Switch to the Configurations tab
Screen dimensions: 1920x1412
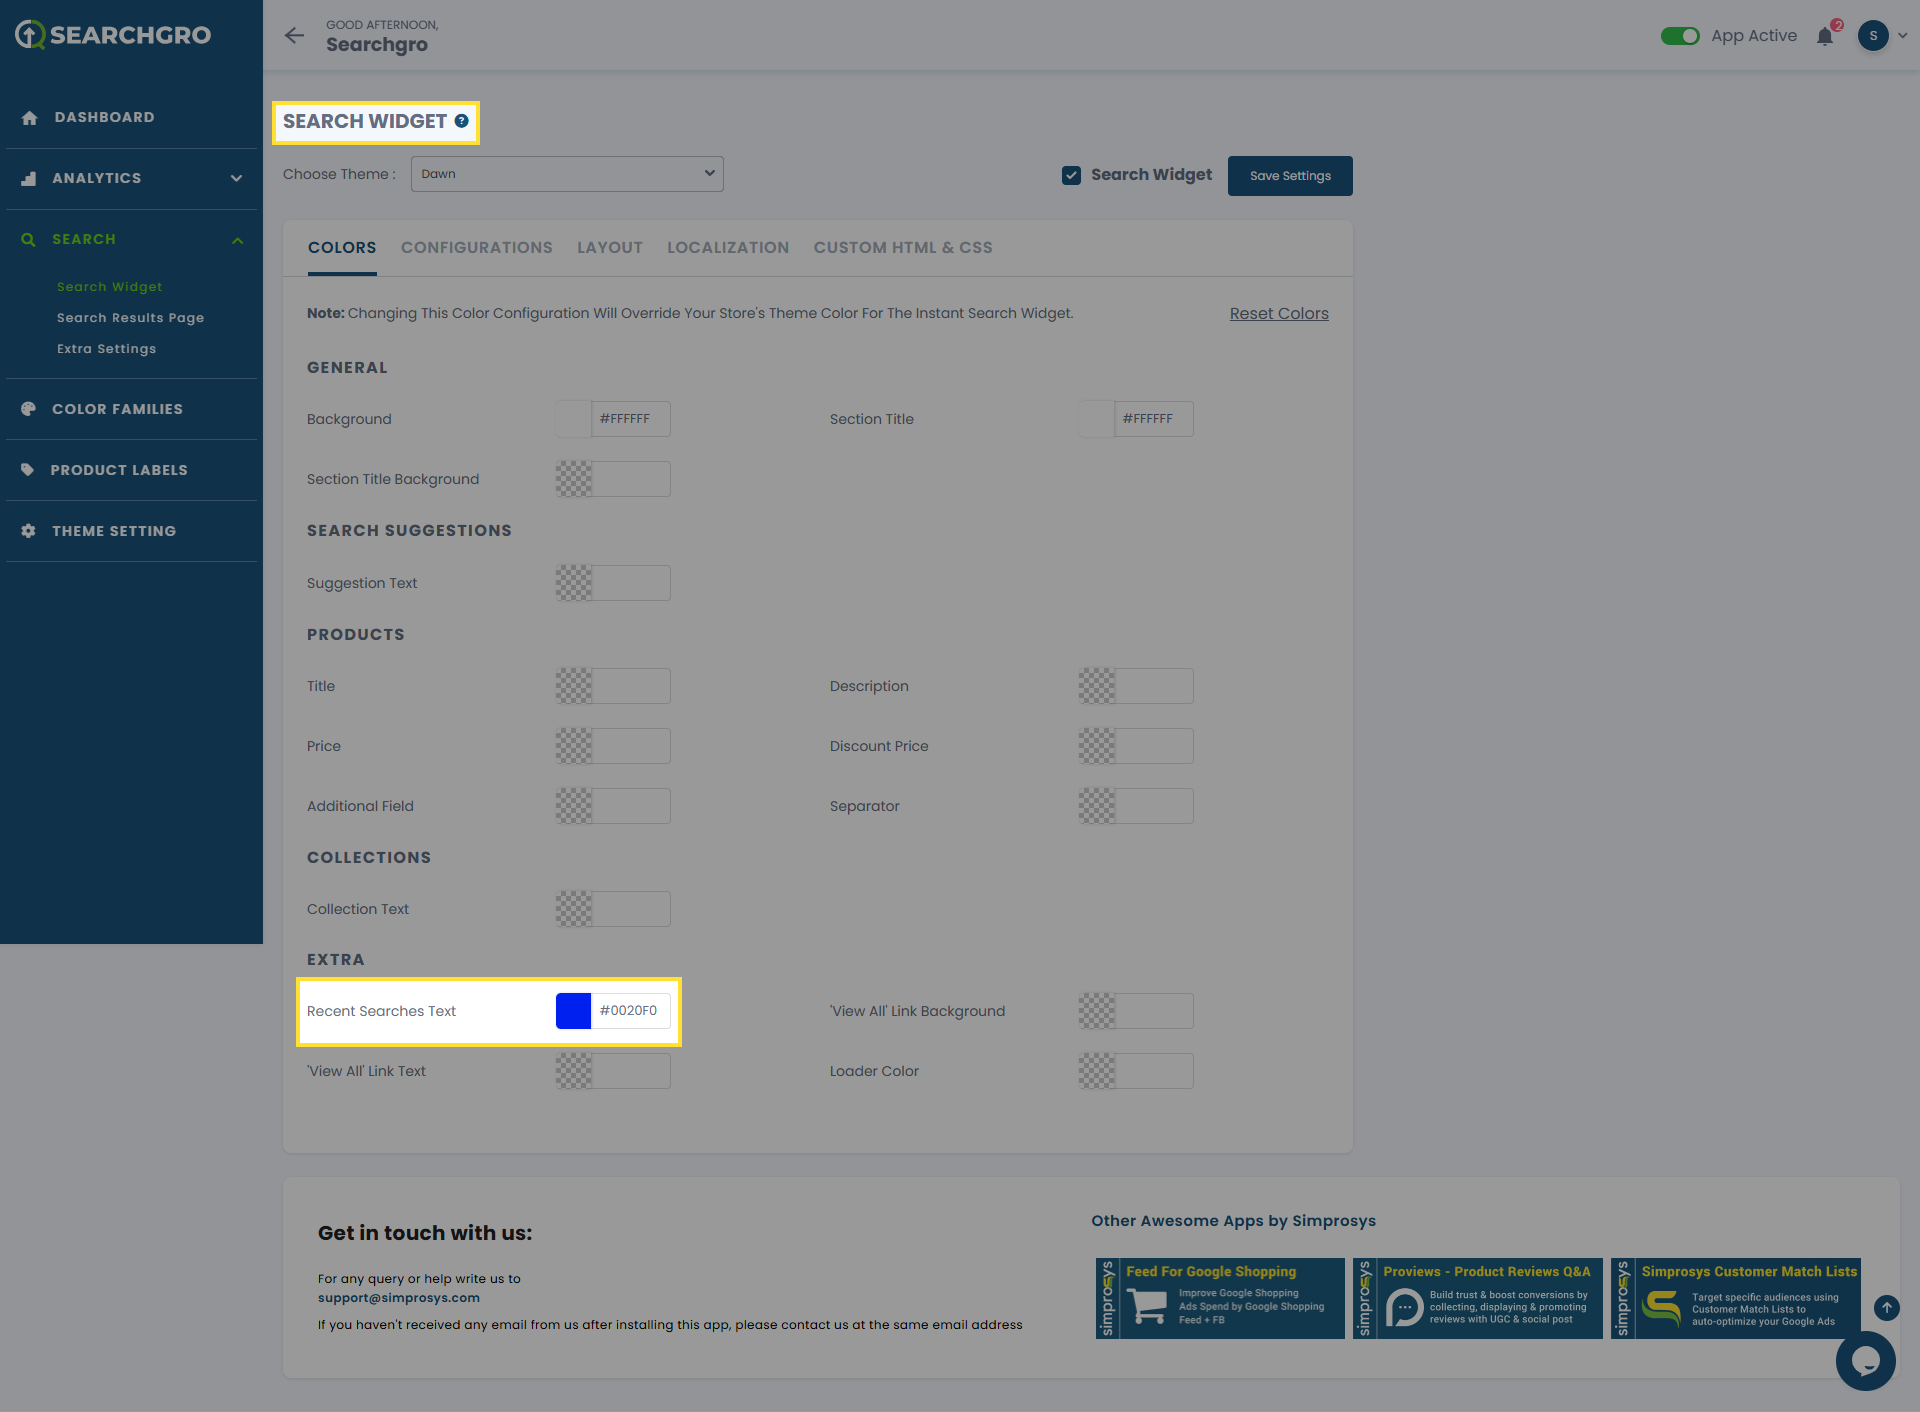[476, 248]
